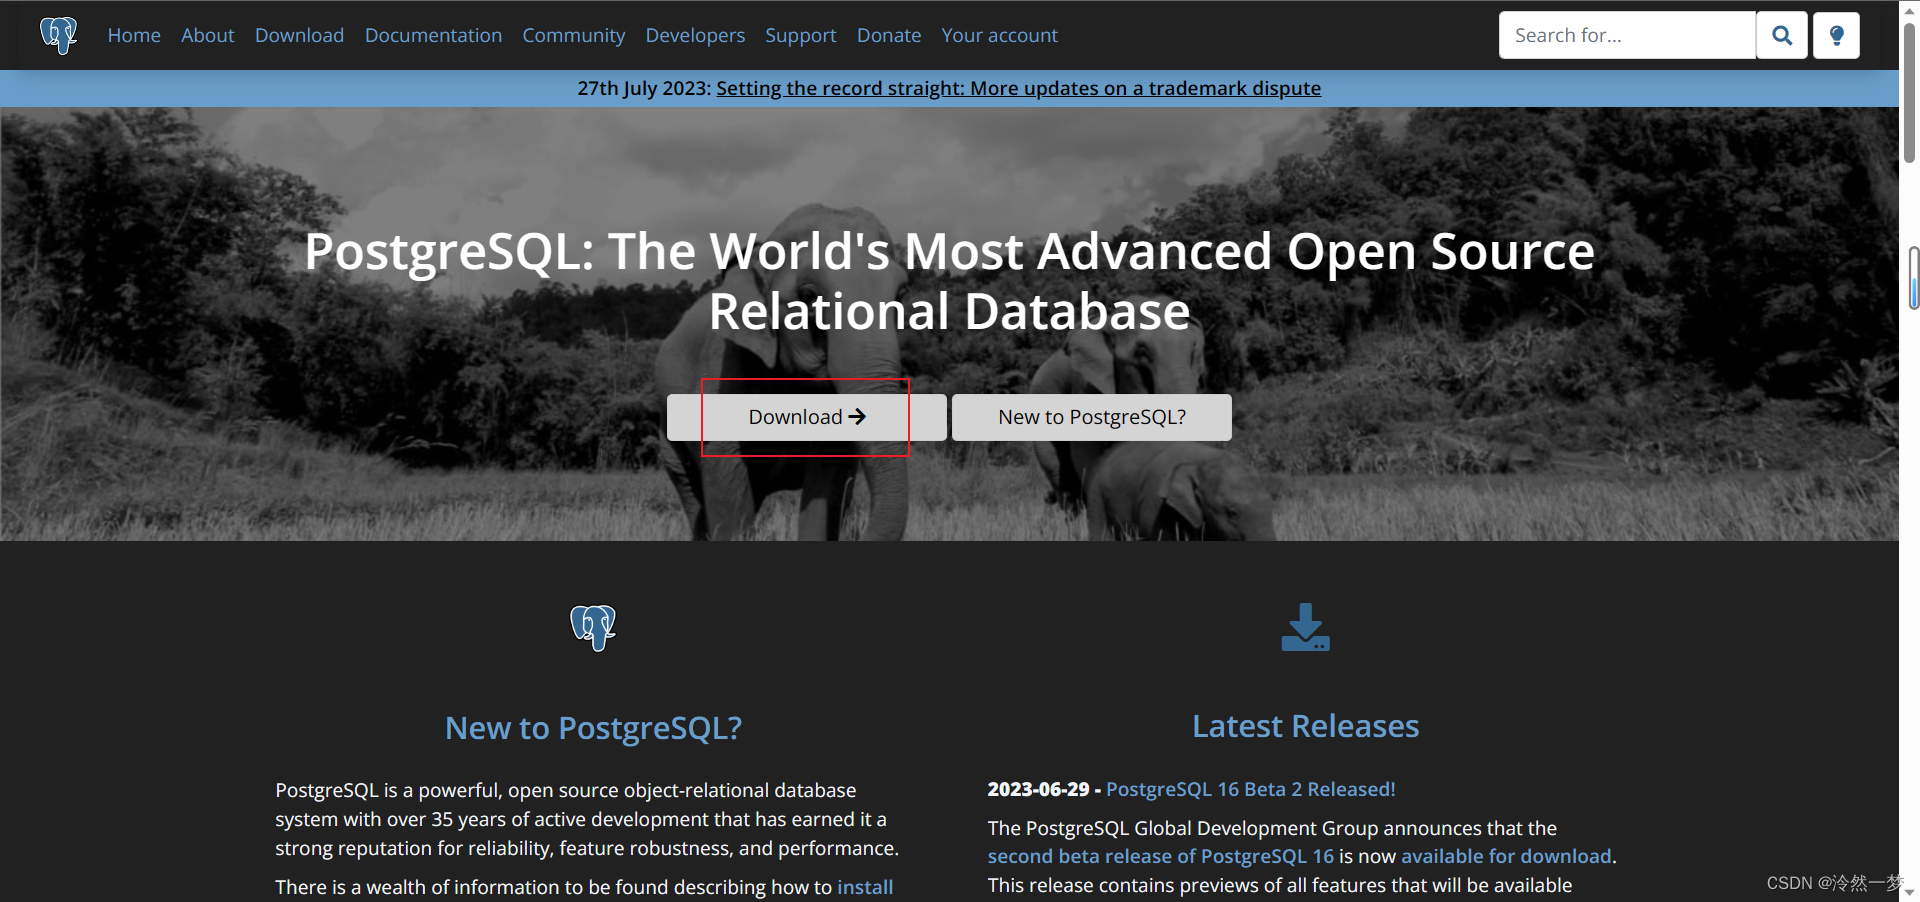Go to Download in the navbar
This screenshot has height=902, width=1920.
click(x=299, y=35)
